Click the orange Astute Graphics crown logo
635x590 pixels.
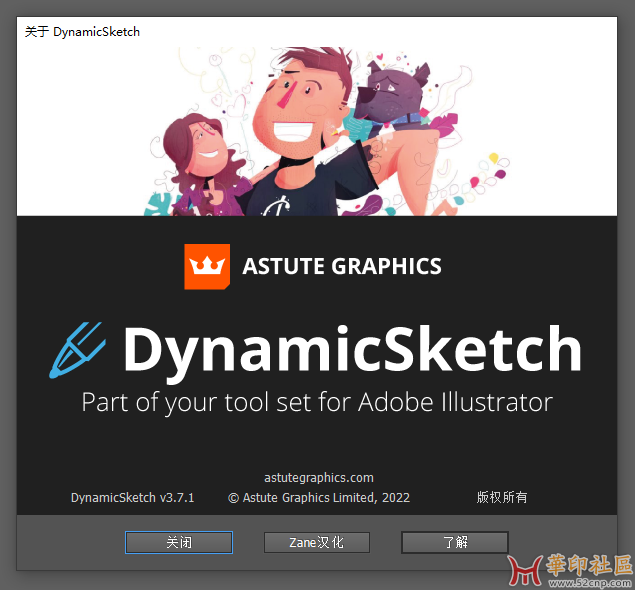click(207, 266)
